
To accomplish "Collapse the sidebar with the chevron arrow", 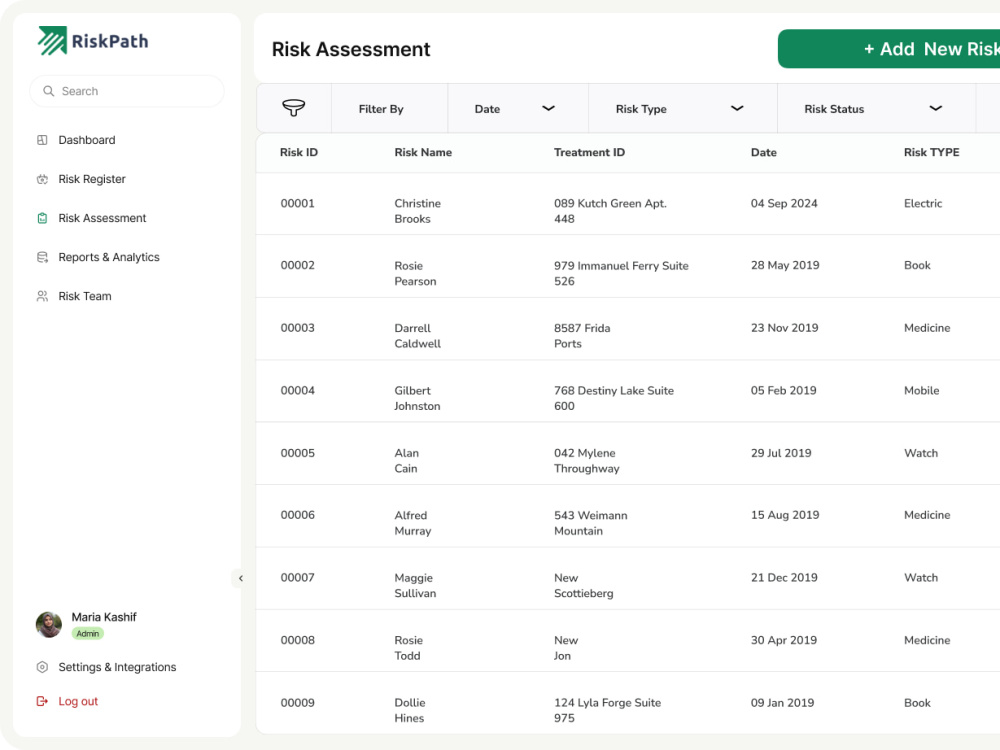I will (240, 578).
